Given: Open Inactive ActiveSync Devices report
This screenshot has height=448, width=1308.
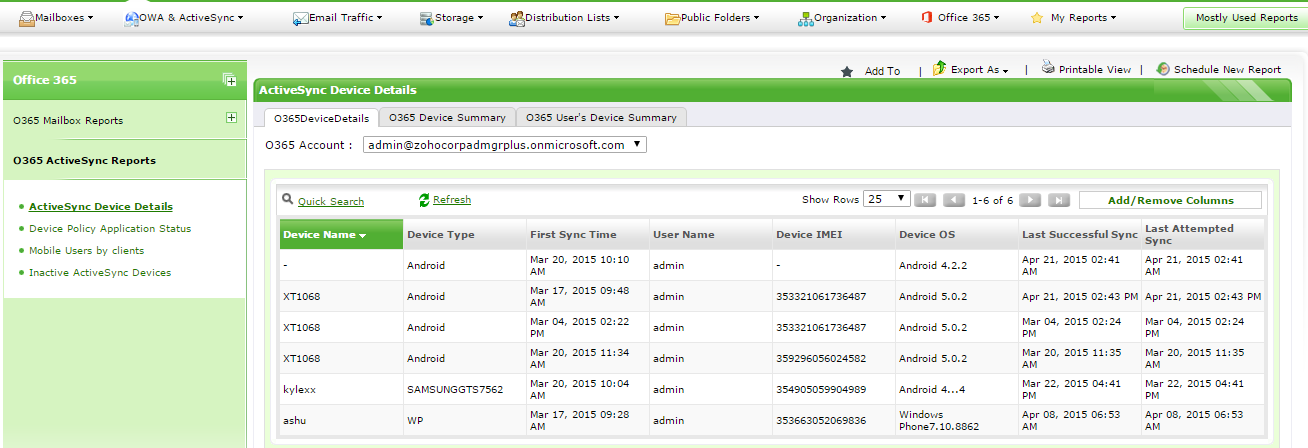Looking at the screenshot, I should 100,273.
